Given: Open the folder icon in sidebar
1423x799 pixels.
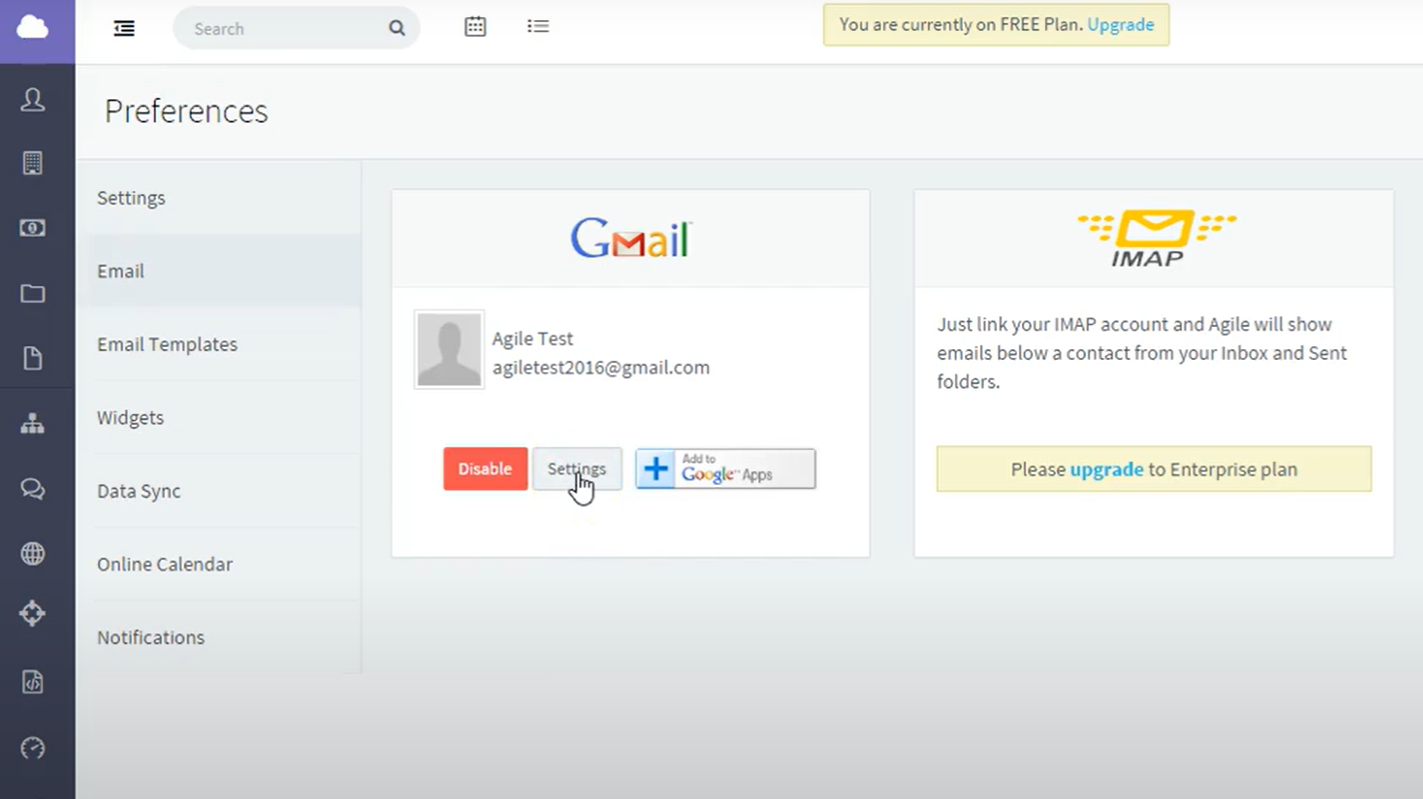Looking at the screenshot, I should [x=33, y=293].
